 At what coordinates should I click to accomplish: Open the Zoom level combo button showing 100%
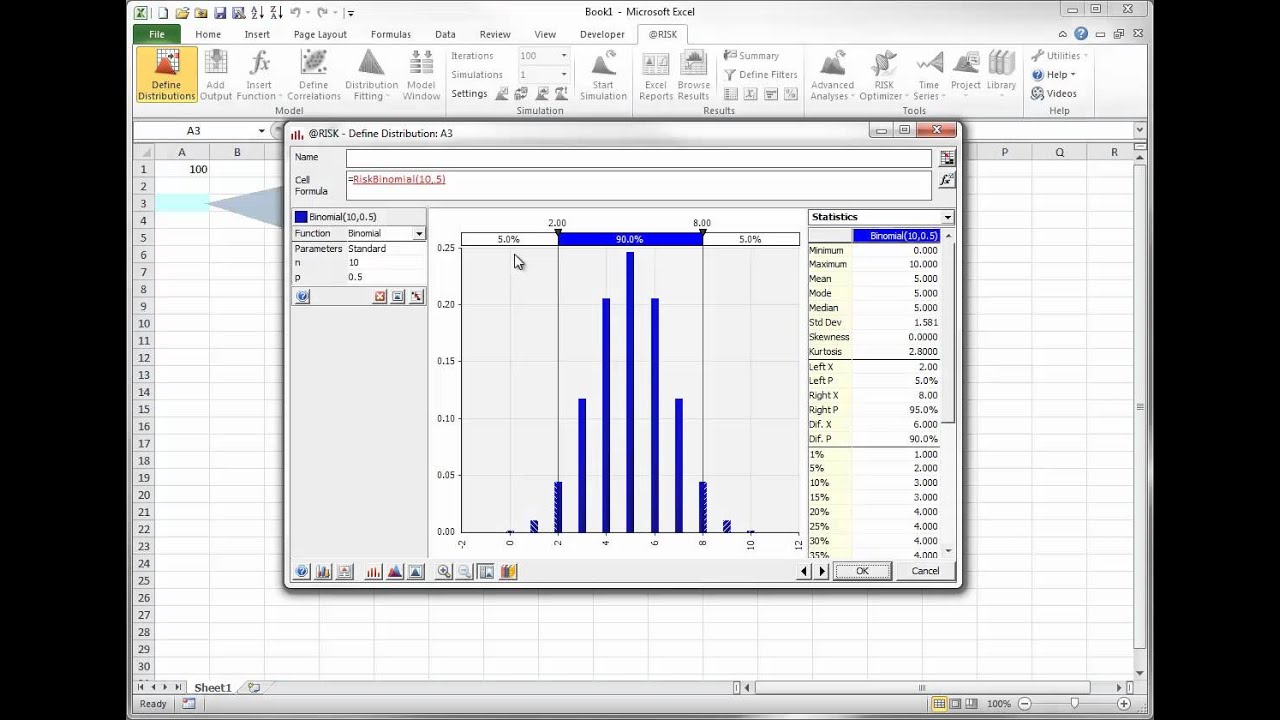[x=999, y=704]
